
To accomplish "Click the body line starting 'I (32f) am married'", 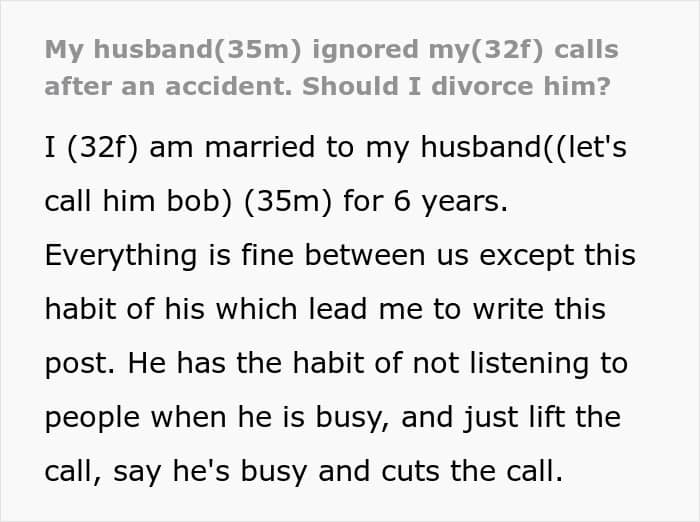I will coord(336,147).
